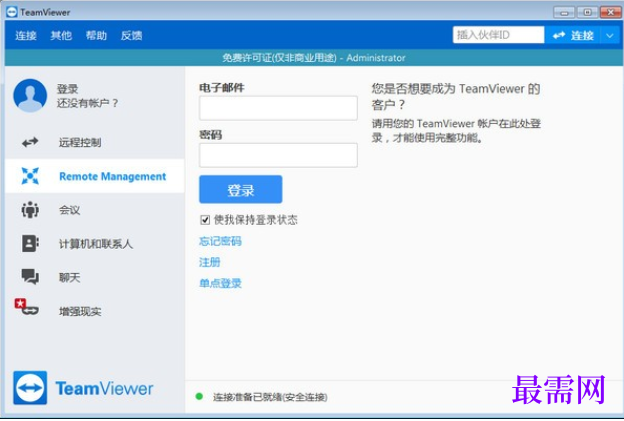
Task: Focus the 密码 password input field
Action: click(278, 155)
